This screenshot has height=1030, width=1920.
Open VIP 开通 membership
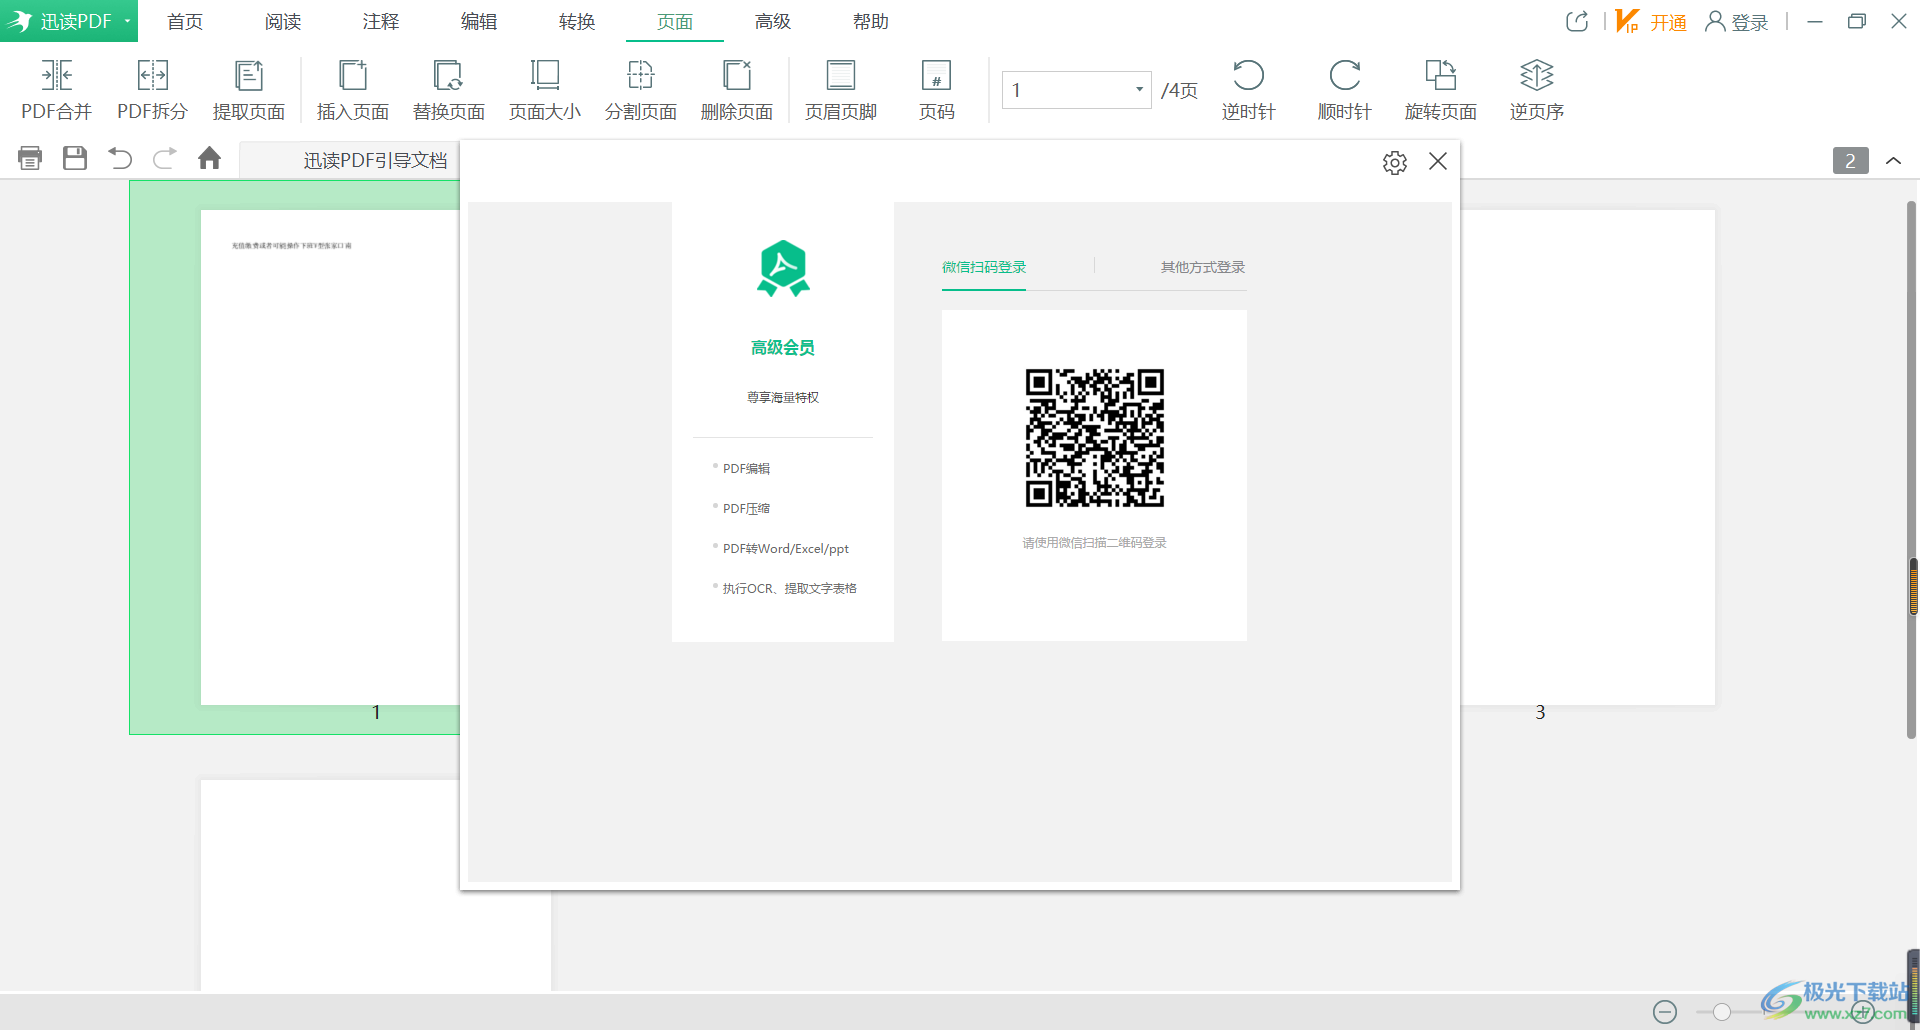[x=1651, y=21]
